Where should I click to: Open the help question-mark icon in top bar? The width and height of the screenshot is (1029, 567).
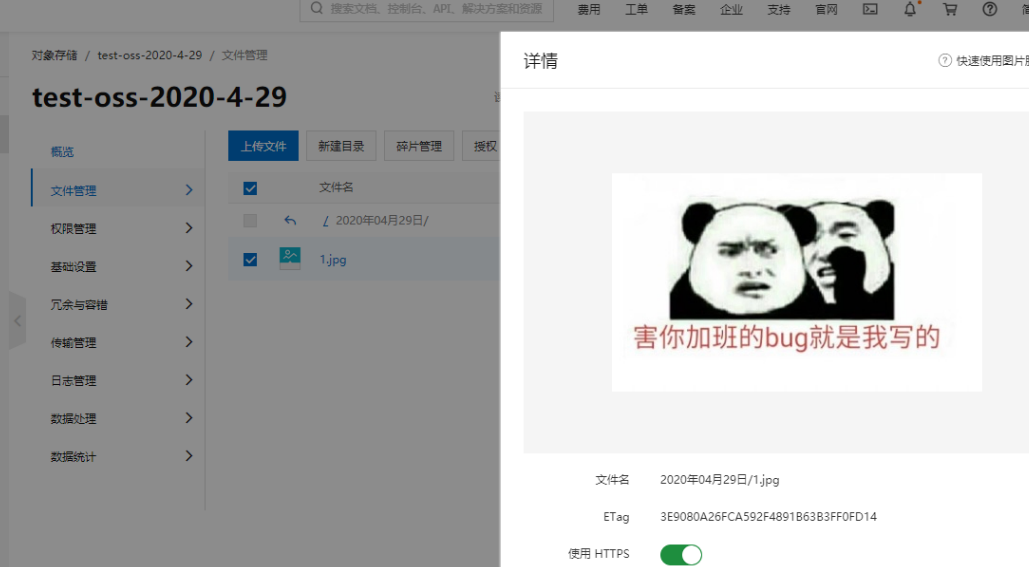[x=990, y=9]
